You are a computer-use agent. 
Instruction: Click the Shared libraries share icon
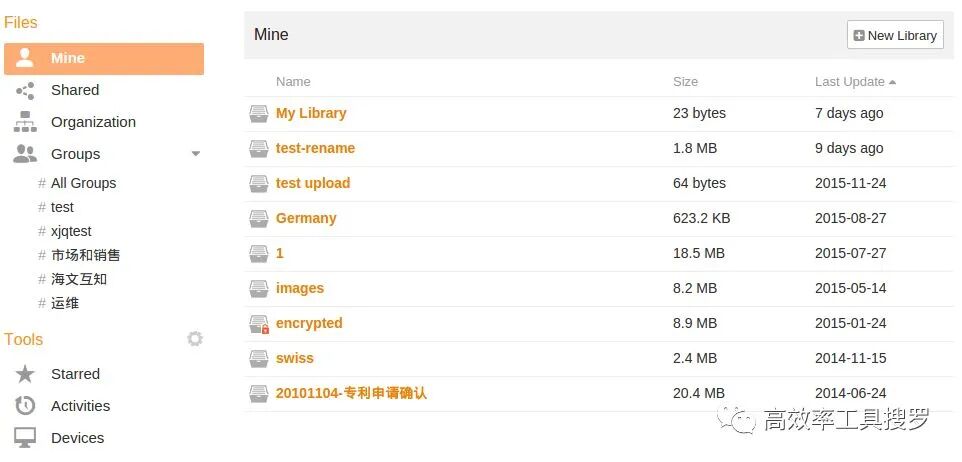tap(25, 91)
